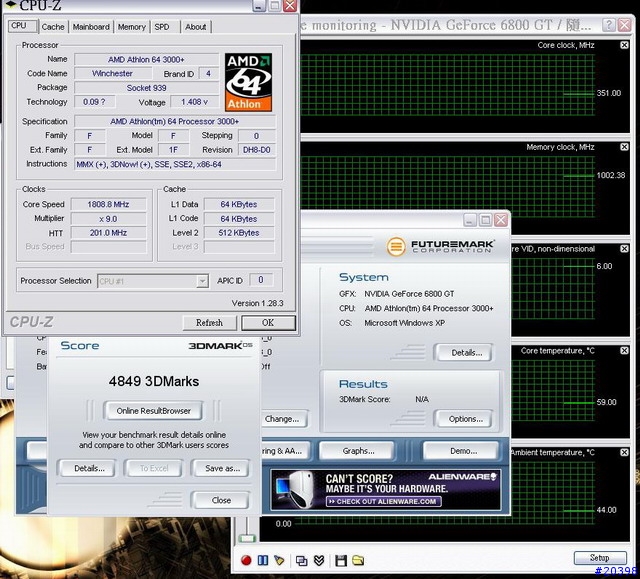640x579 pixels.
Task: Click the Futuremark Corporation logo
Action: [x=440, y=246]
